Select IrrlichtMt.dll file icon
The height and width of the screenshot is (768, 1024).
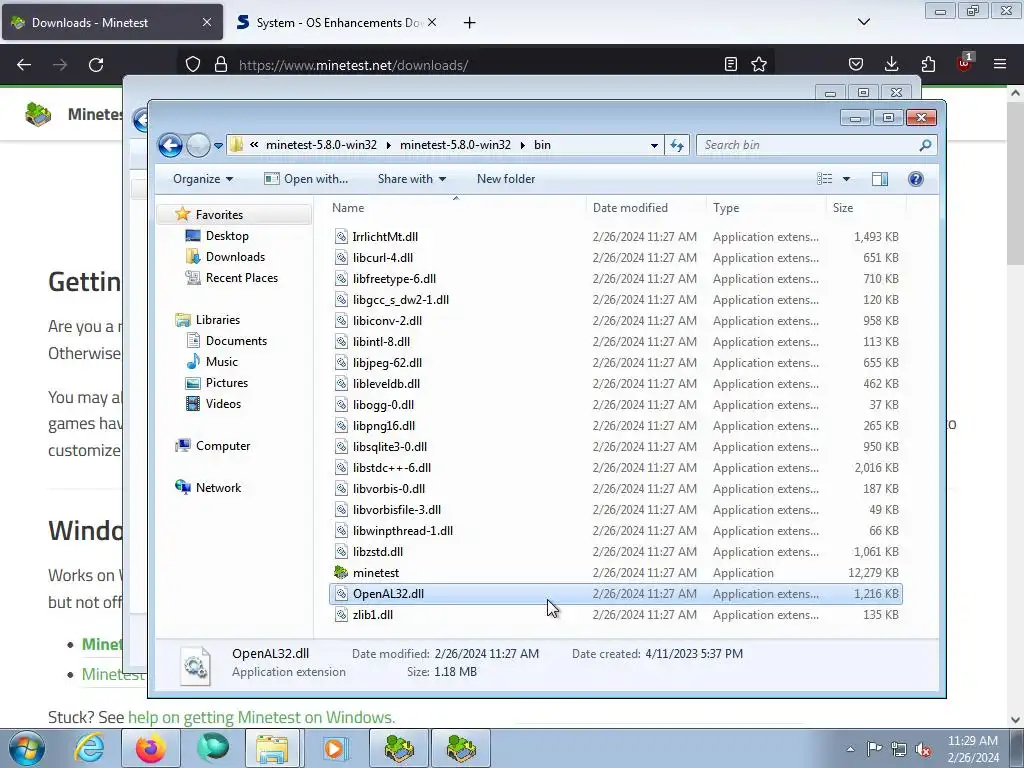tap(341, 236)
